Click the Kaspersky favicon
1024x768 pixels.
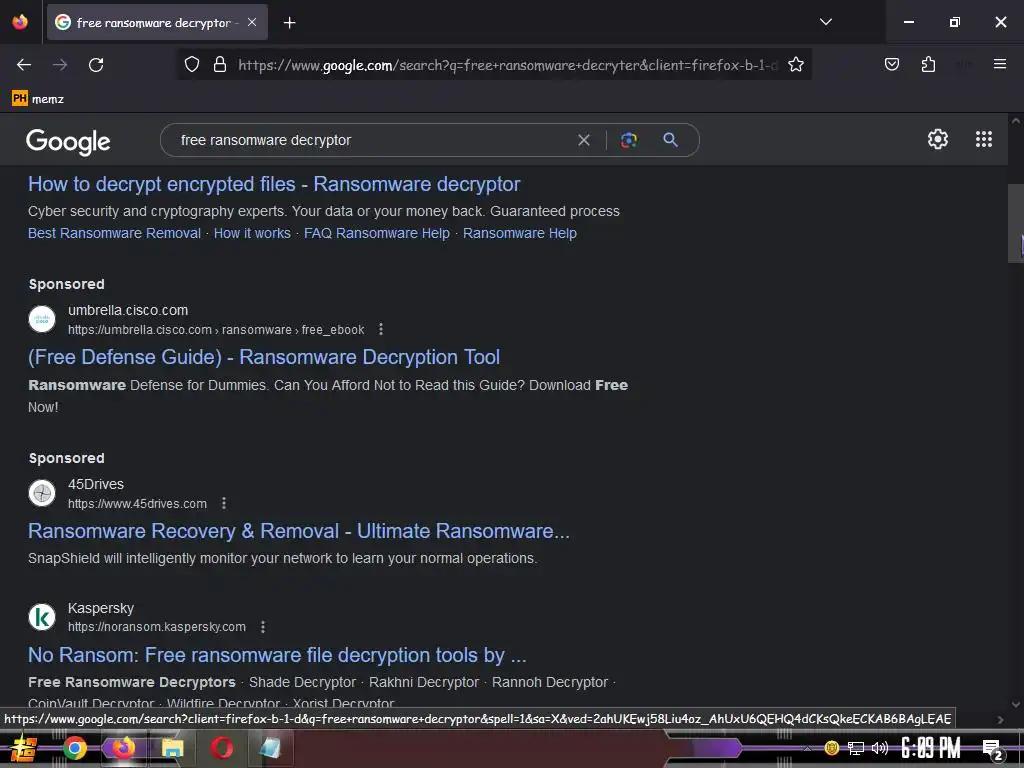[42, 617]
